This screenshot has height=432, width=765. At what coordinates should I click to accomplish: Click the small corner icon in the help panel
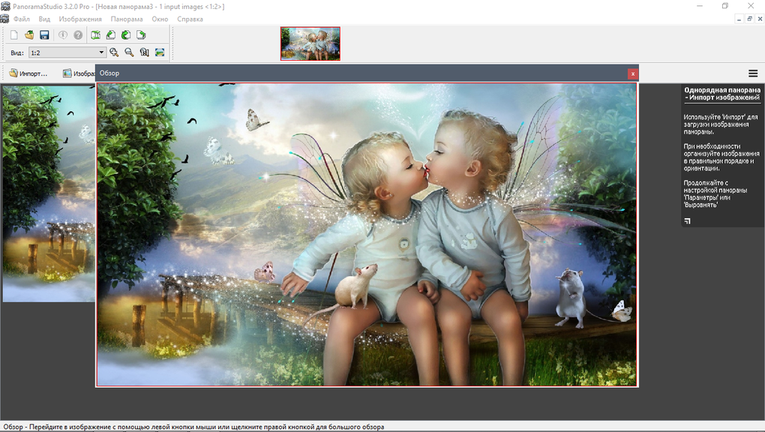687,221
